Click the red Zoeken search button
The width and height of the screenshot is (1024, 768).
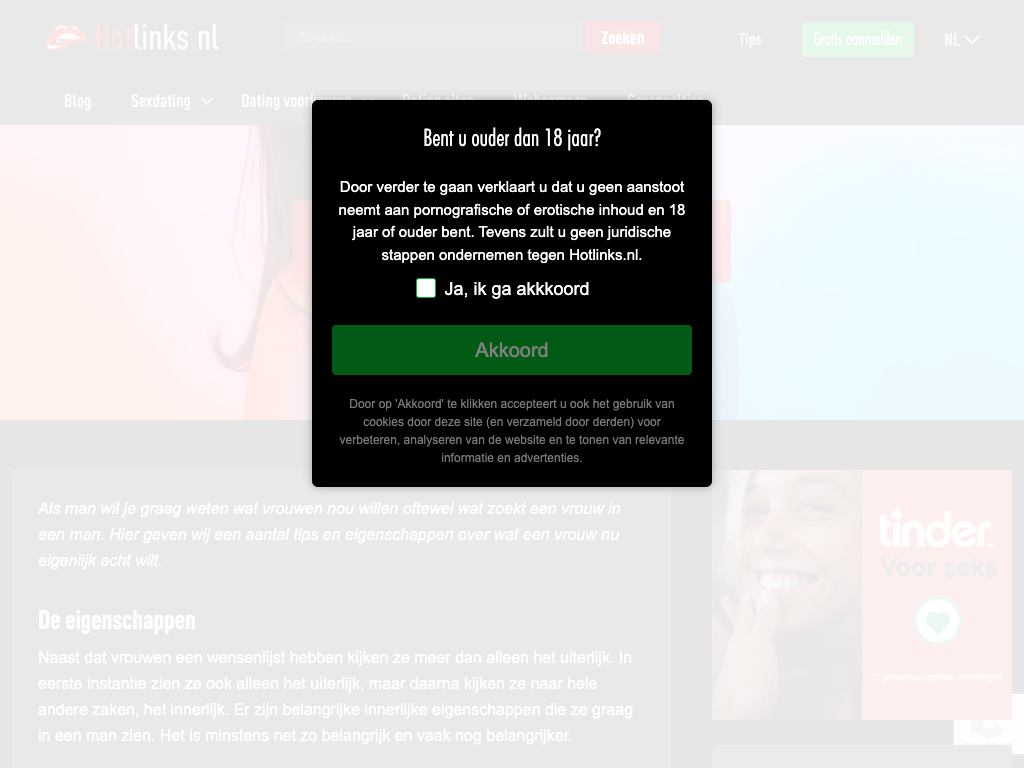622,37
